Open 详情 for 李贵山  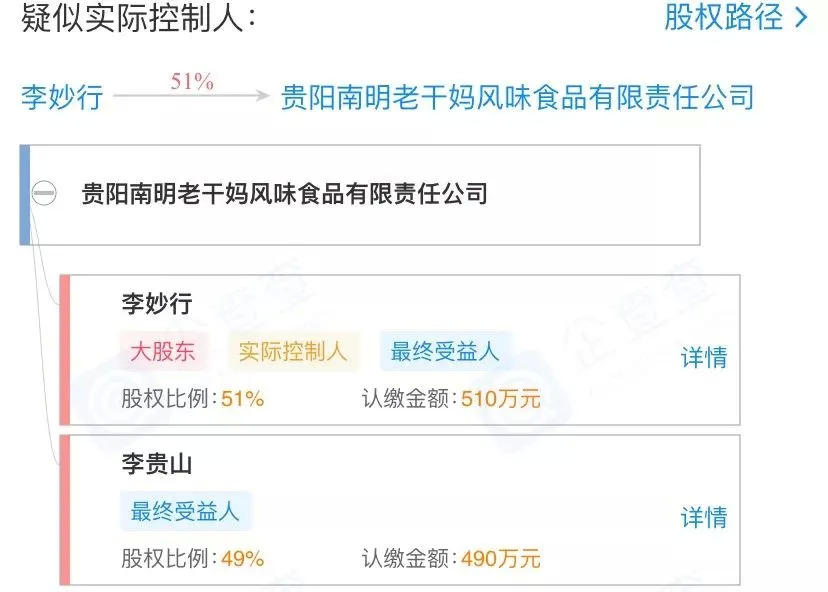pyautogui.click(x=704, y=518)
